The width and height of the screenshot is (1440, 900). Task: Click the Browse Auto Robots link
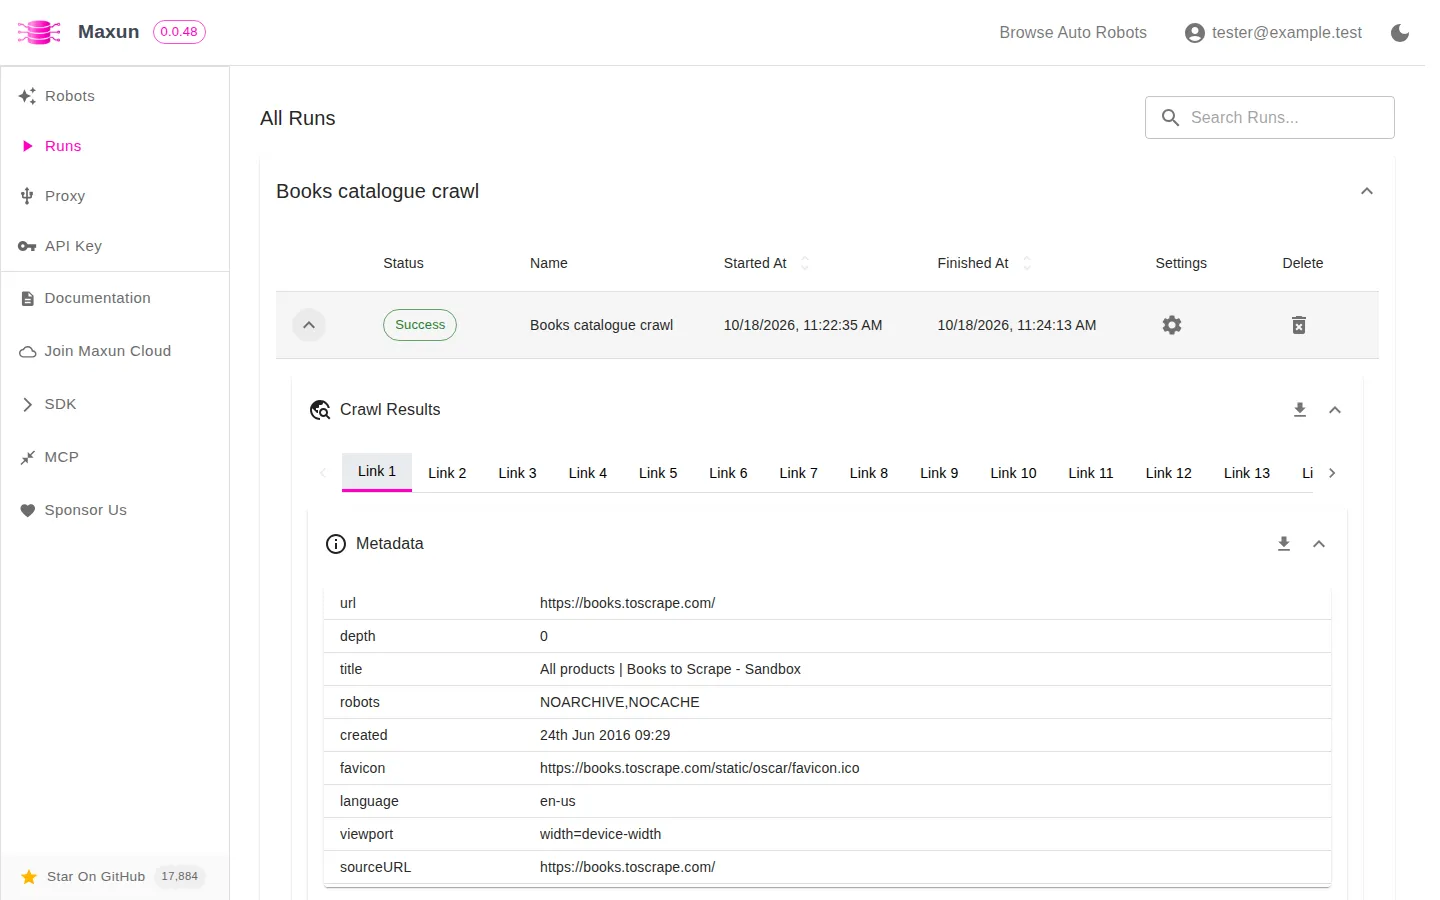coord(1073,33)
